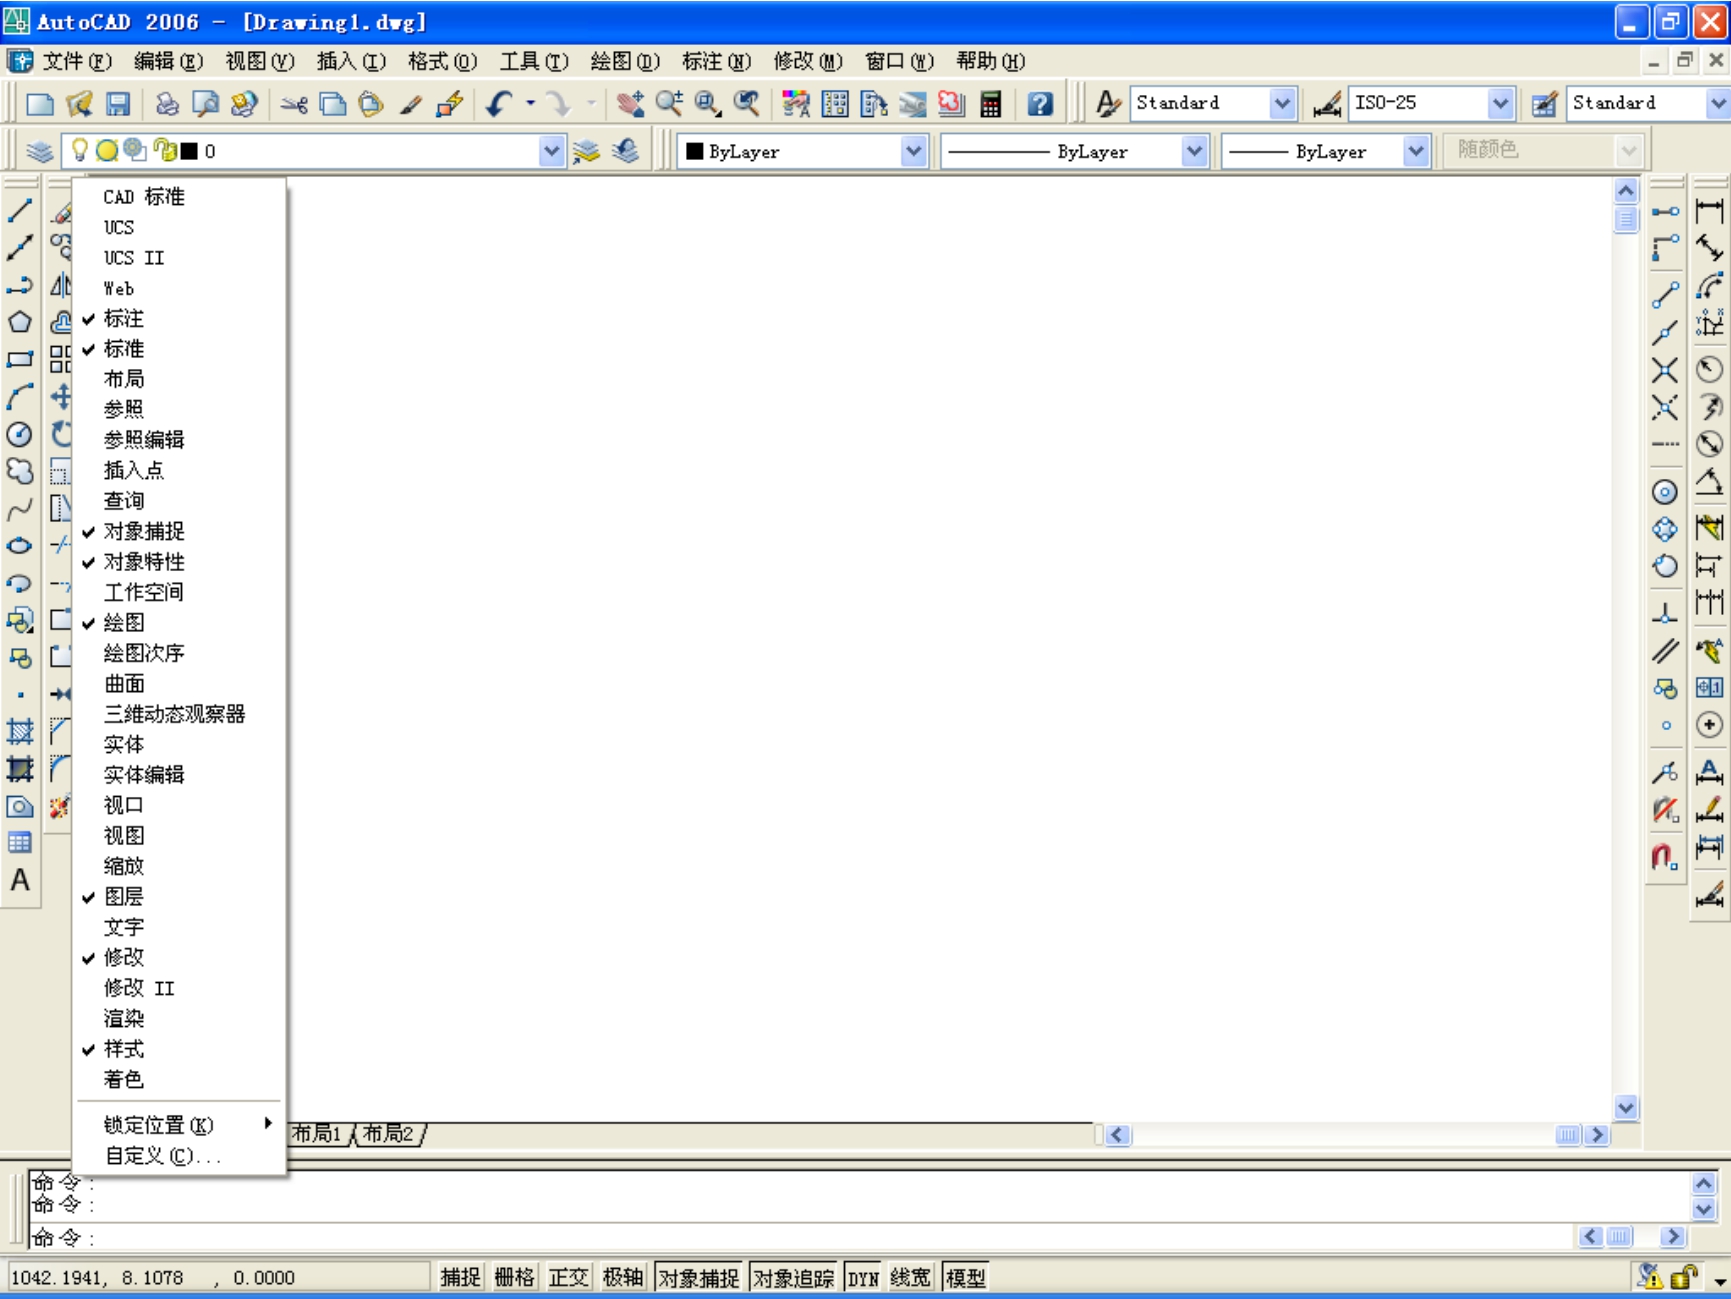Open the lineweight ByLayer dropdown
Viewport: 1731px width, 1299px height.
click(x=1415, y=151)
